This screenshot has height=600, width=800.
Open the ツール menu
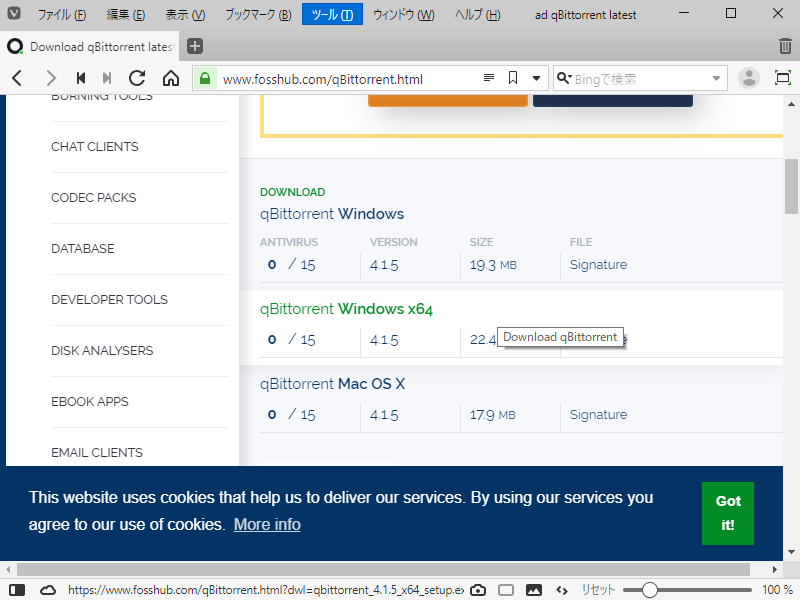332,14
